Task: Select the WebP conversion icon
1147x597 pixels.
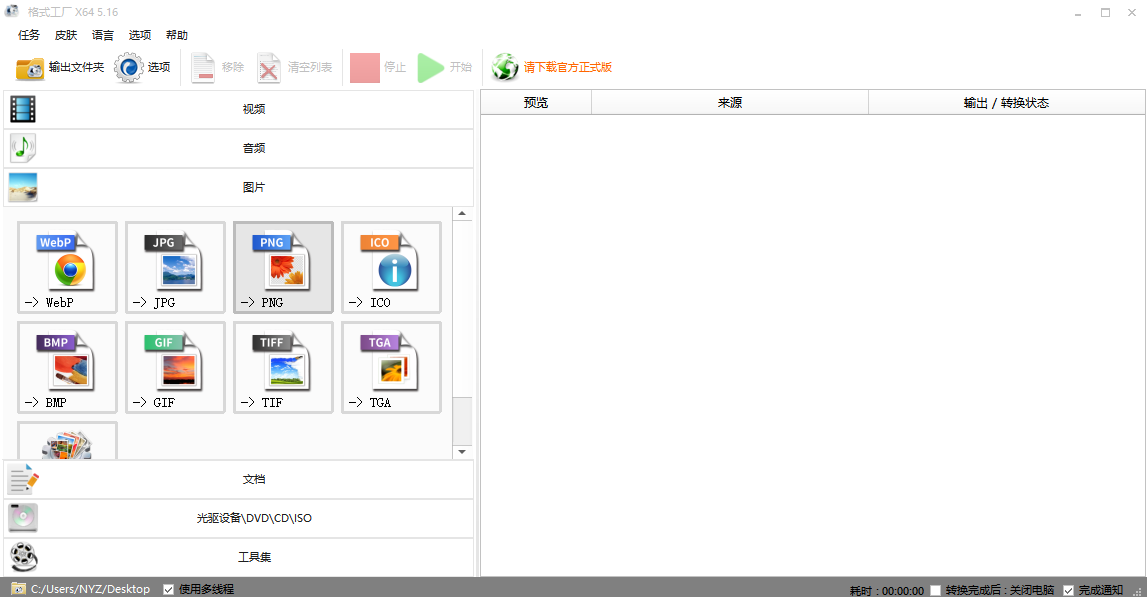Action: click(x=68, y=267)
